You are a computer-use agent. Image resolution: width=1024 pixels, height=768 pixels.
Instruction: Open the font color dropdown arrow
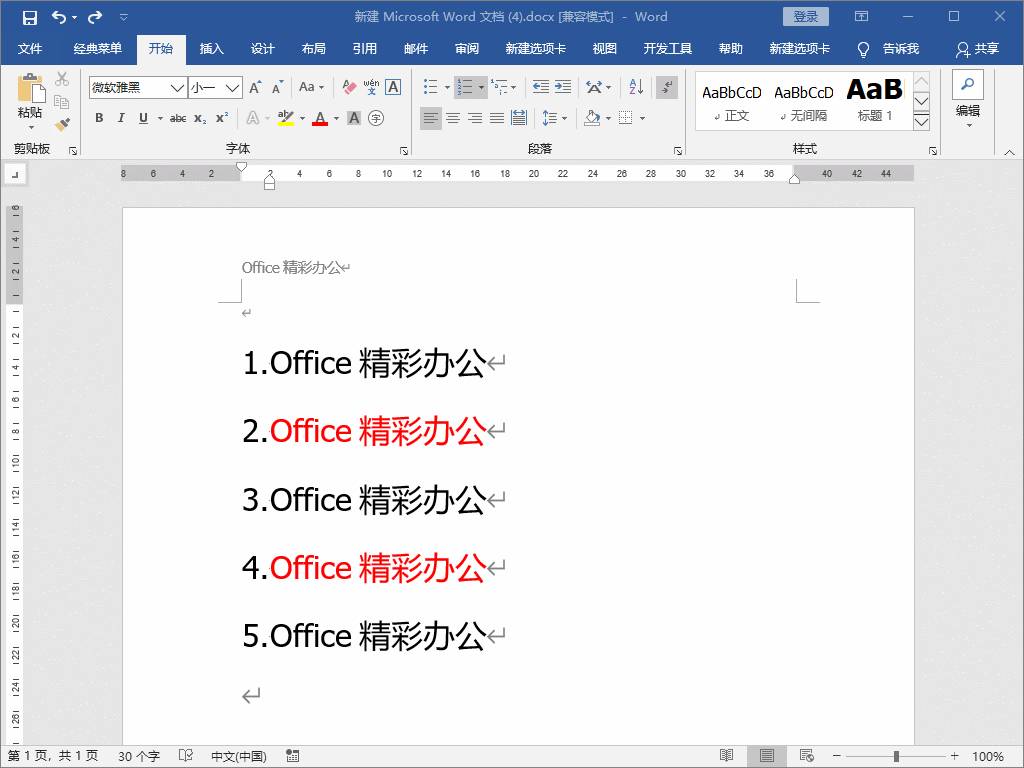tap(336, 119)
